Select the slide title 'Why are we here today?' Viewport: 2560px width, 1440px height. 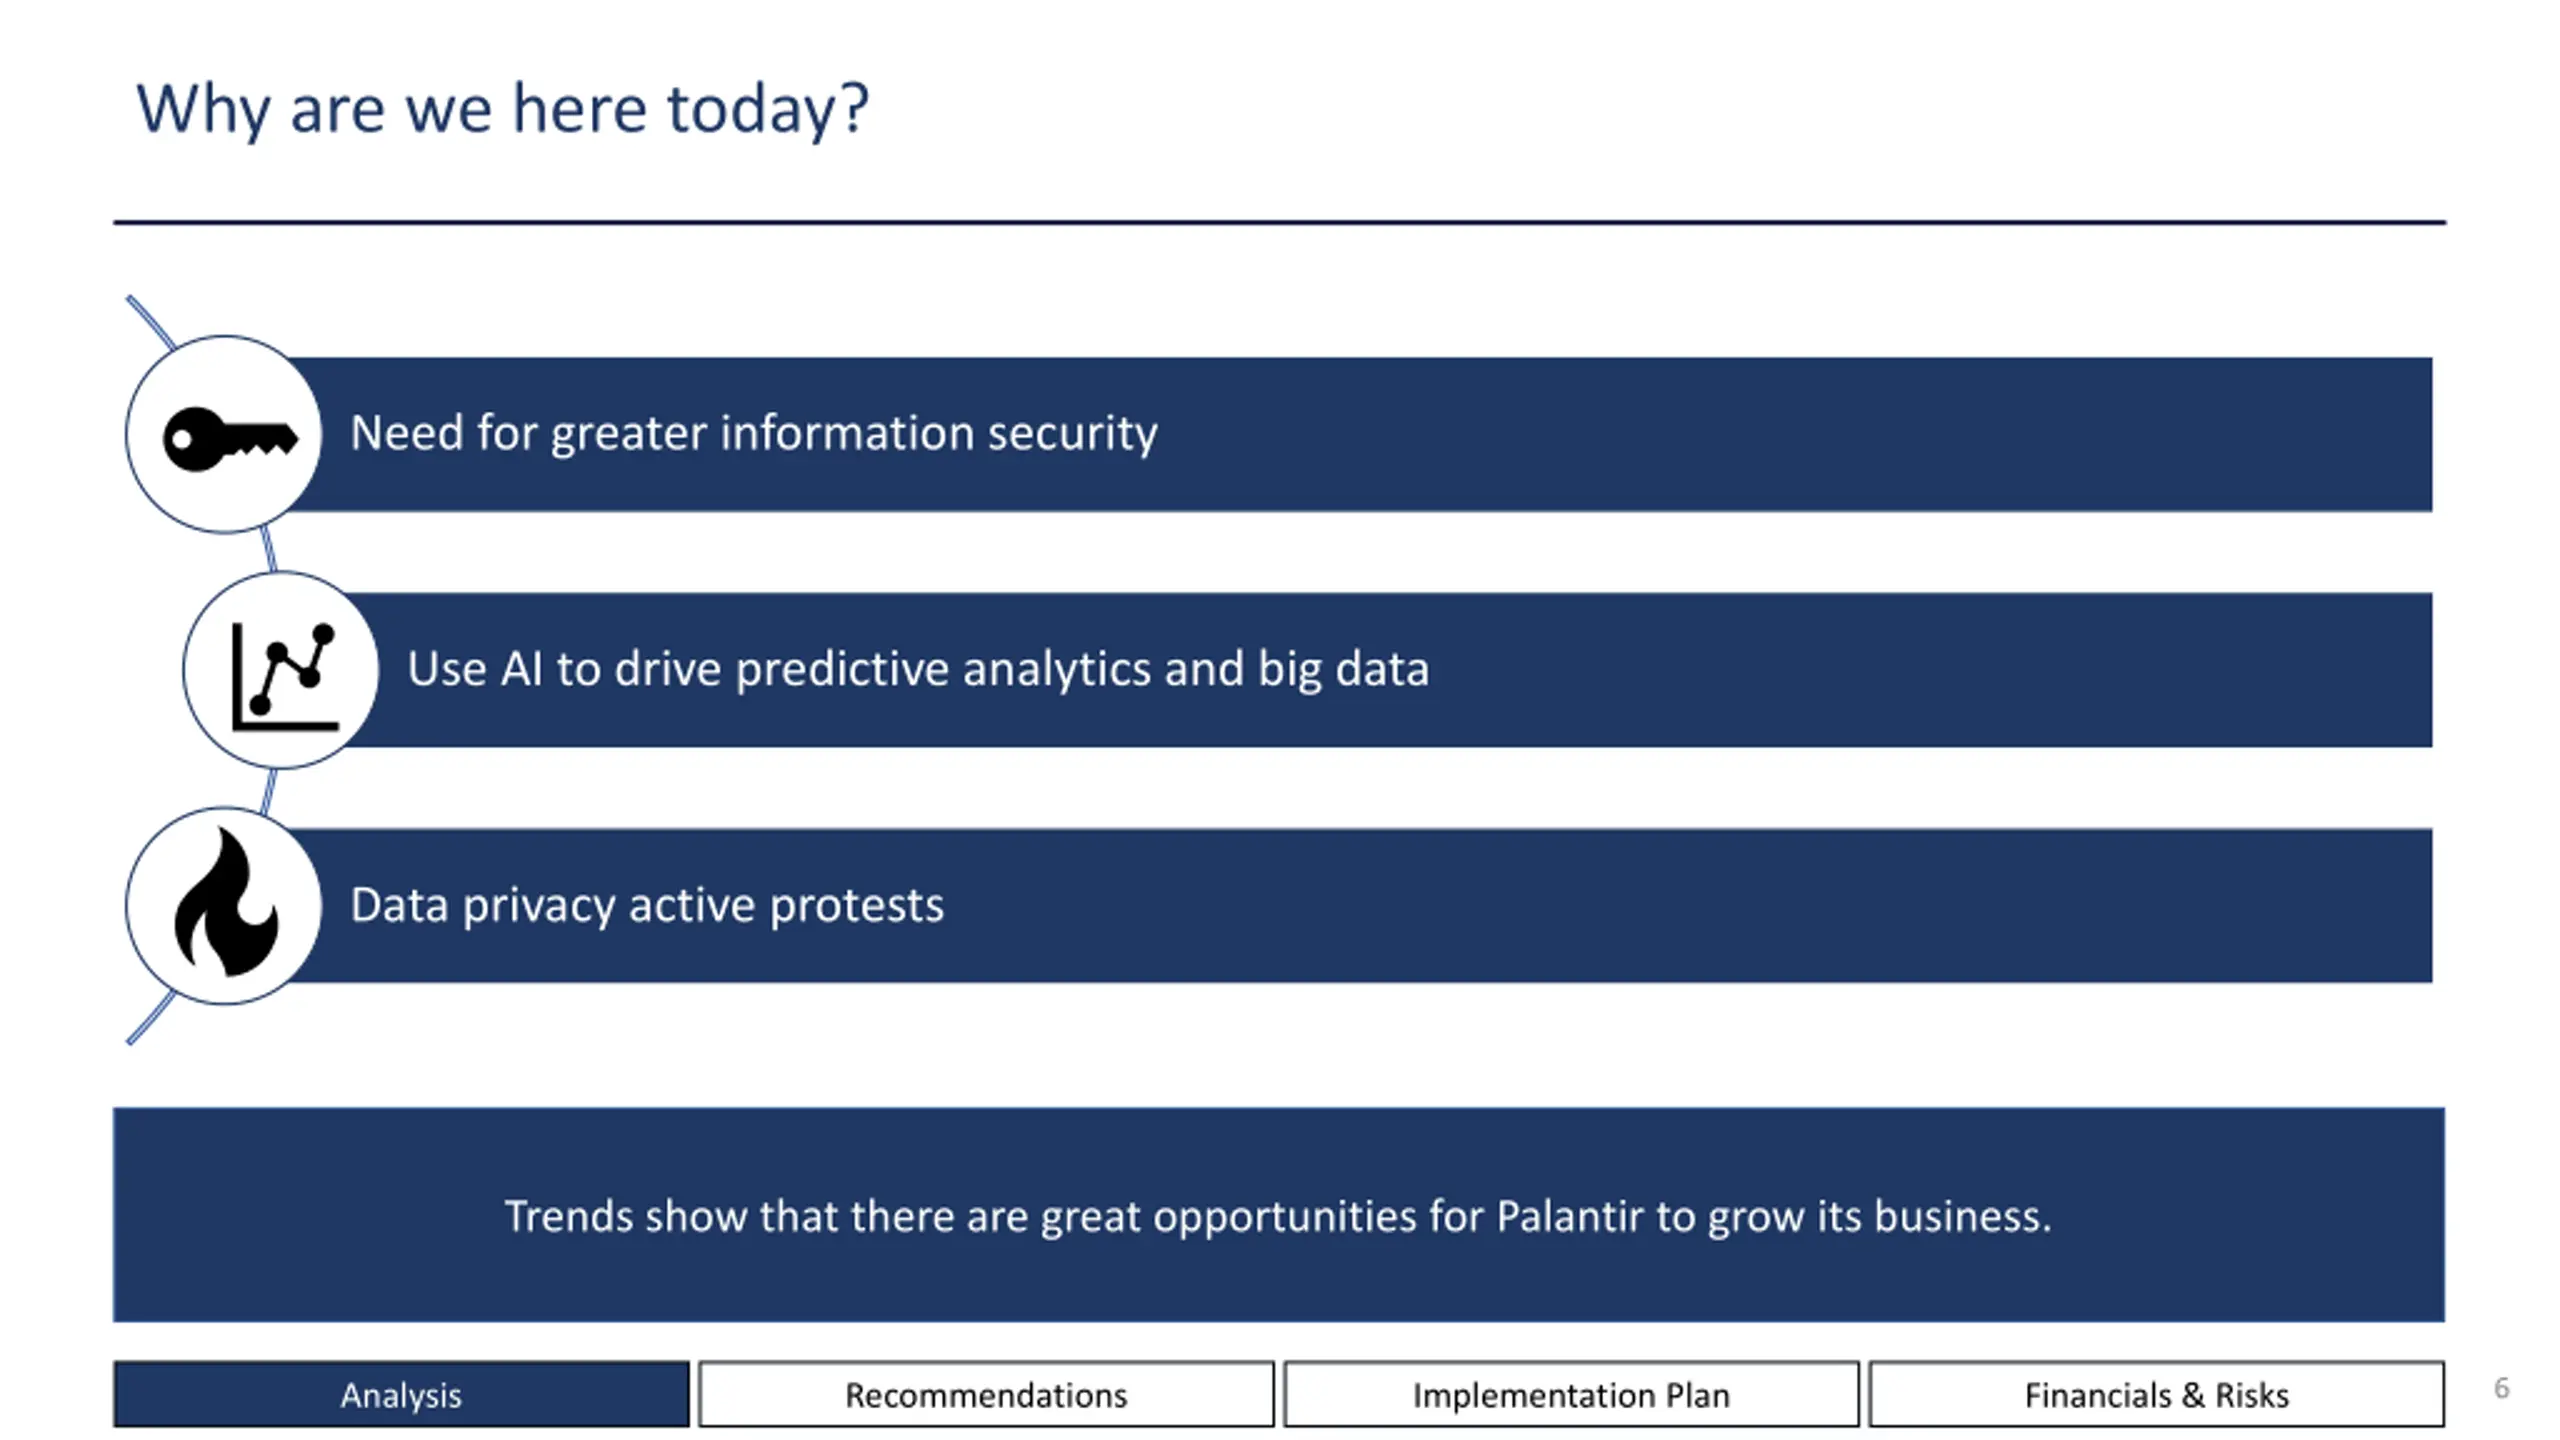point(502,108)
